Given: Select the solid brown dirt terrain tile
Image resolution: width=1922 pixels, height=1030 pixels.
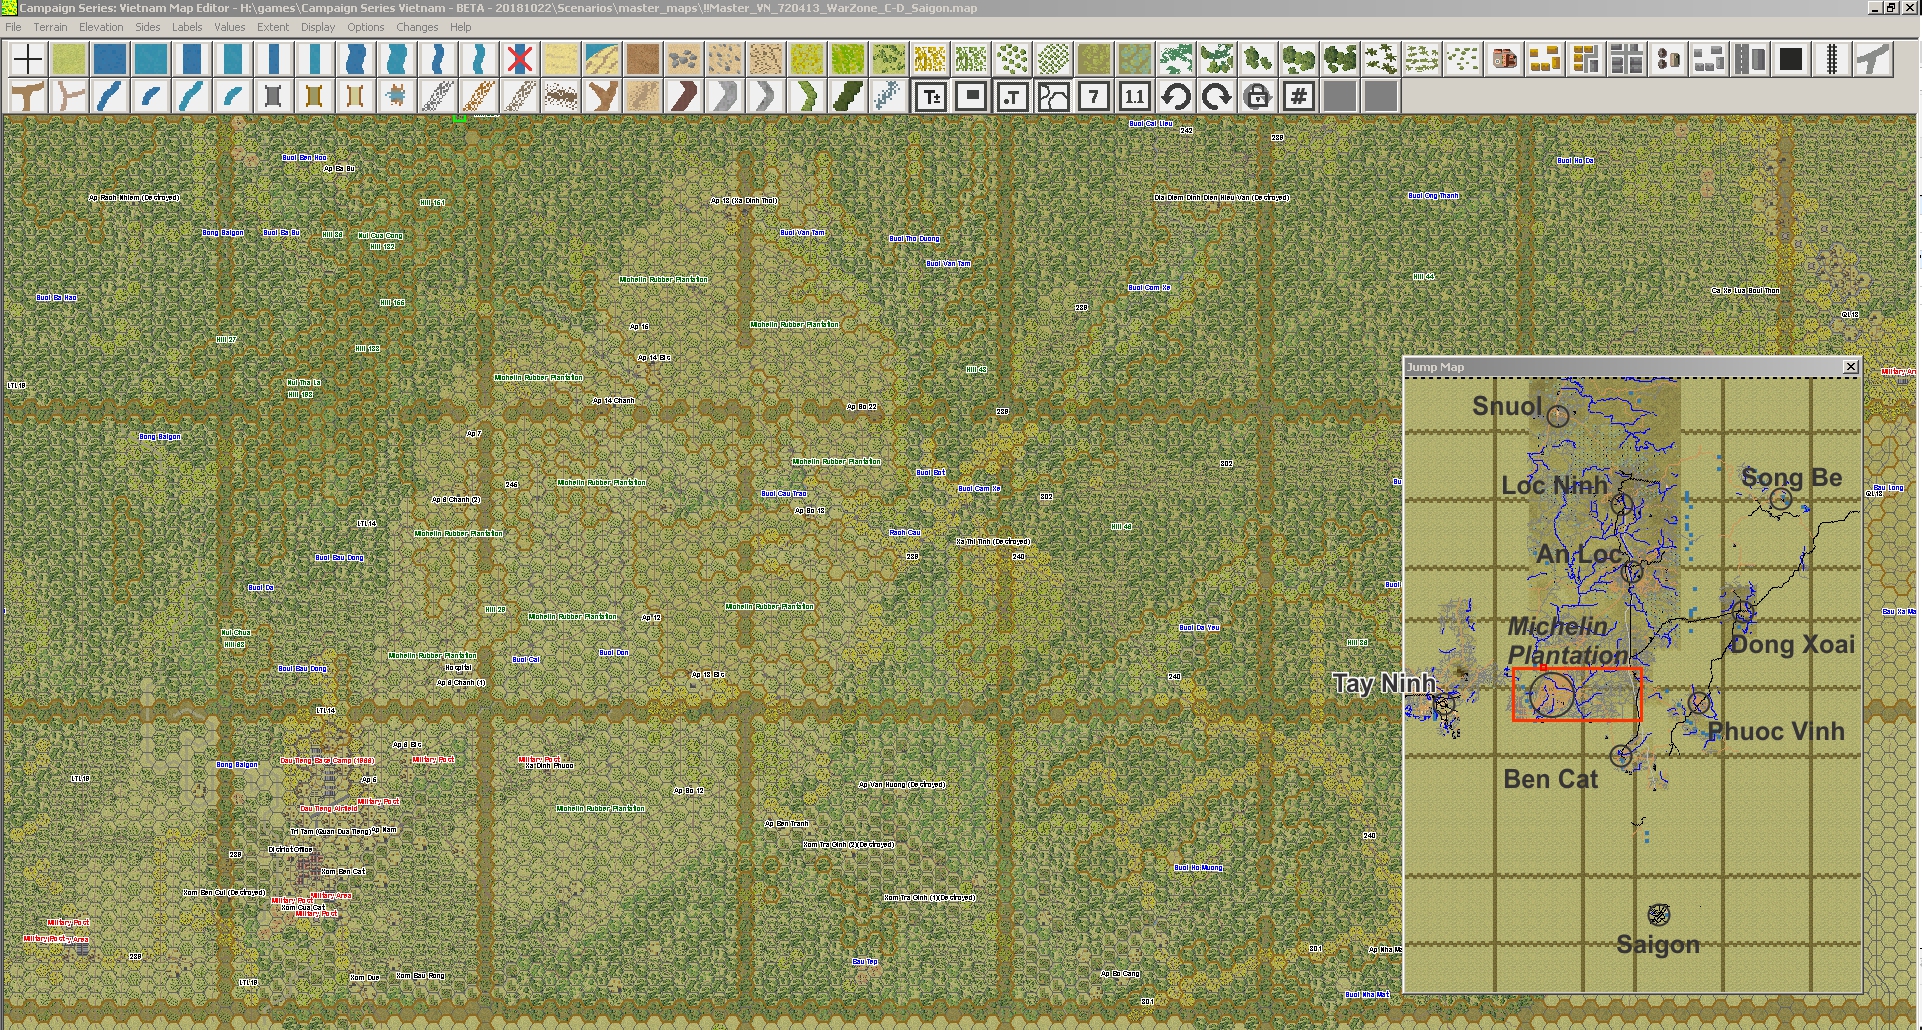Looking at the screenshot, I should (x=643, y=59).
